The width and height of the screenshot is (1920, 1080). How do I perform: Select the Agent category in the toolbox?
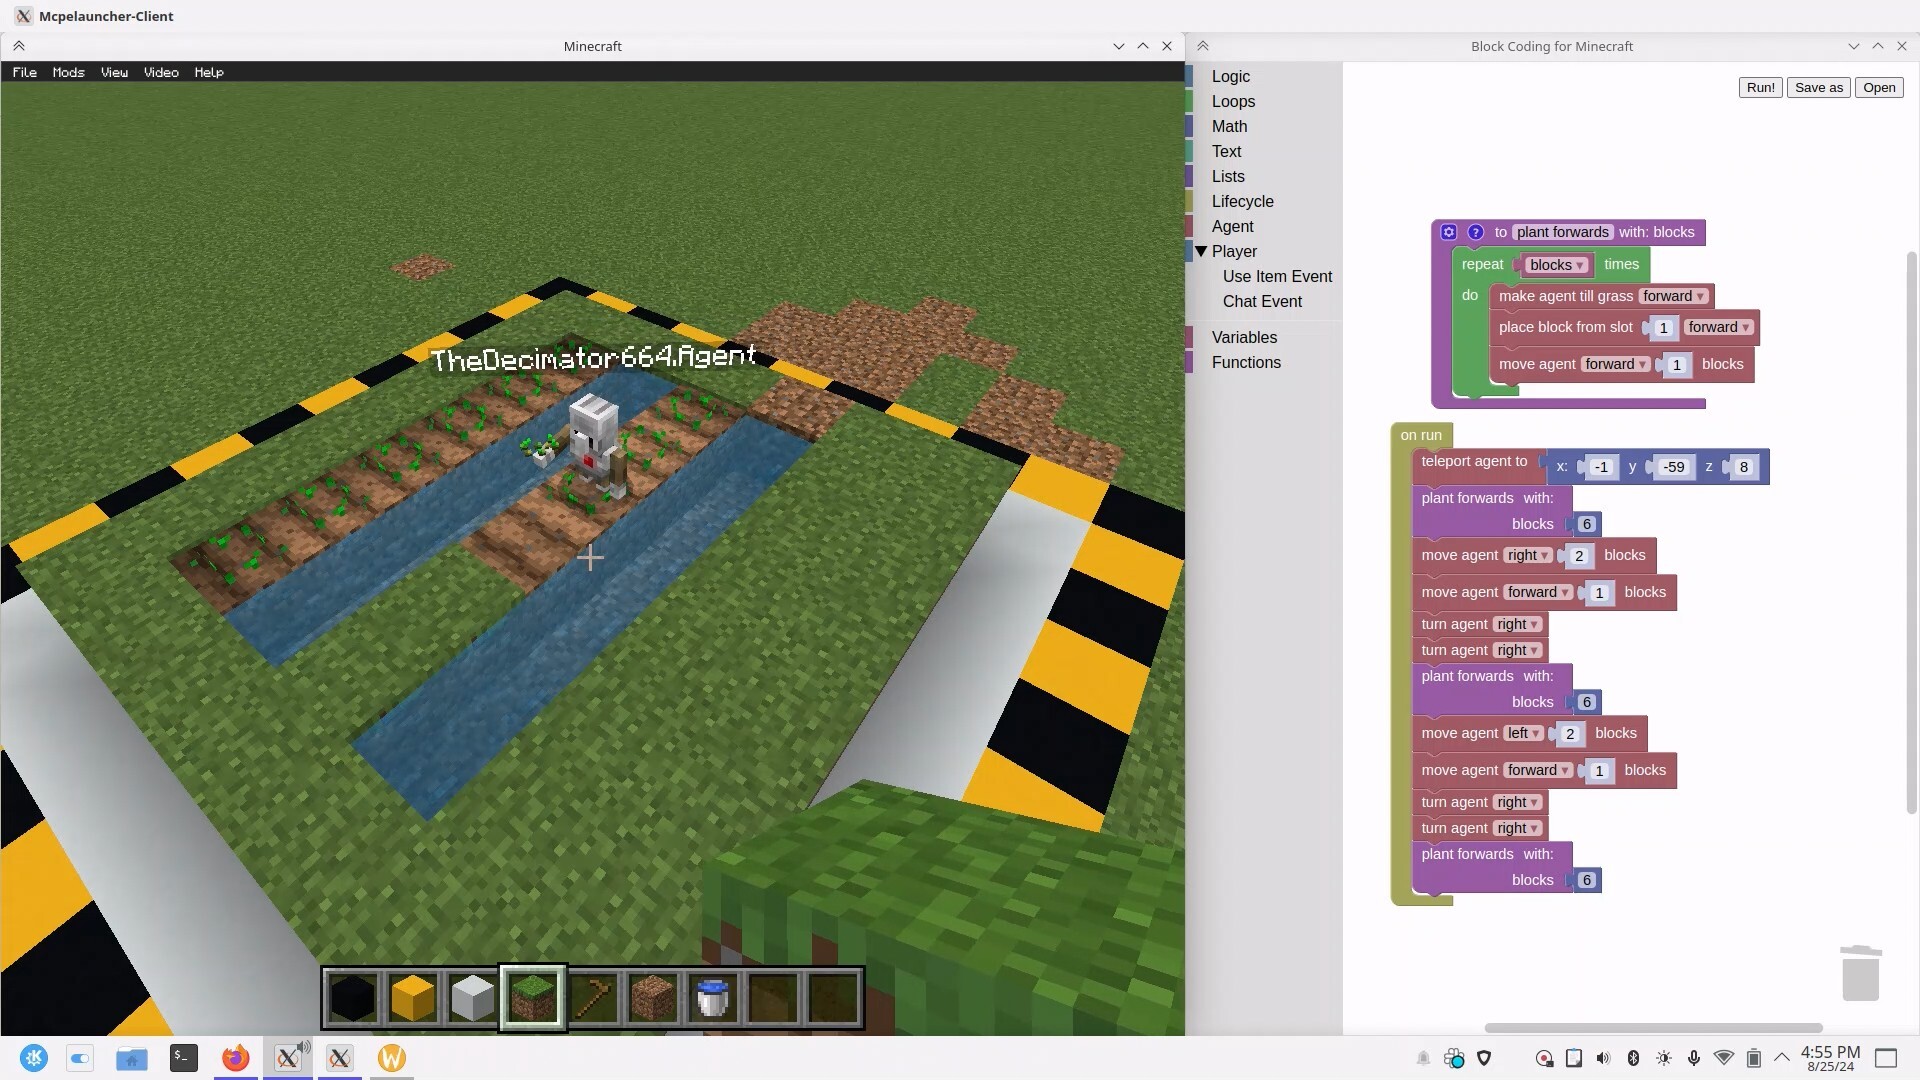pyautogui.click(x=1232, y=226)
